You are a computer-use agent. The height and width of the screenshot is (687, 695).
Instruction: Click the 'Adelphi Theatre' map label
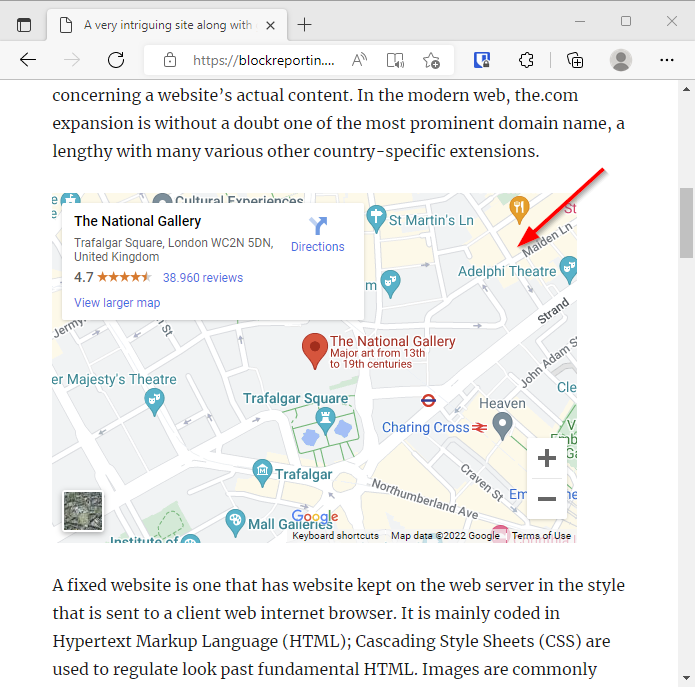pyautogui.click(x=507, y=271)
